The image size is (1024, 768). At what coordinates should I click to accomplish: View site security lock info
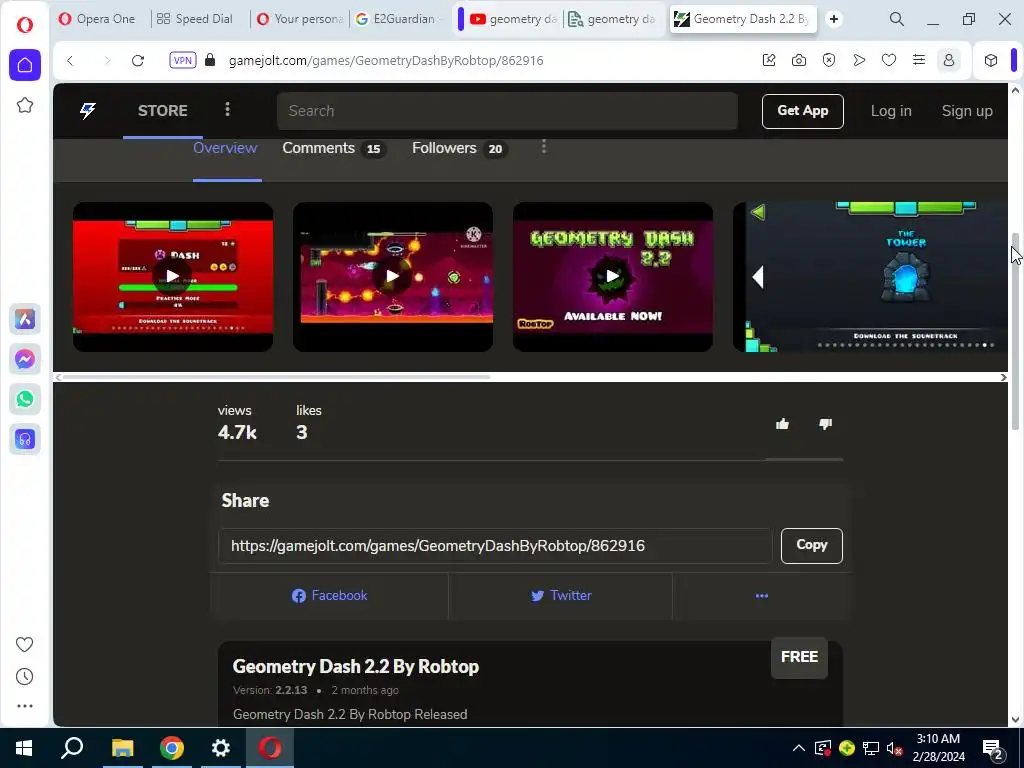(x=210, y=60)
